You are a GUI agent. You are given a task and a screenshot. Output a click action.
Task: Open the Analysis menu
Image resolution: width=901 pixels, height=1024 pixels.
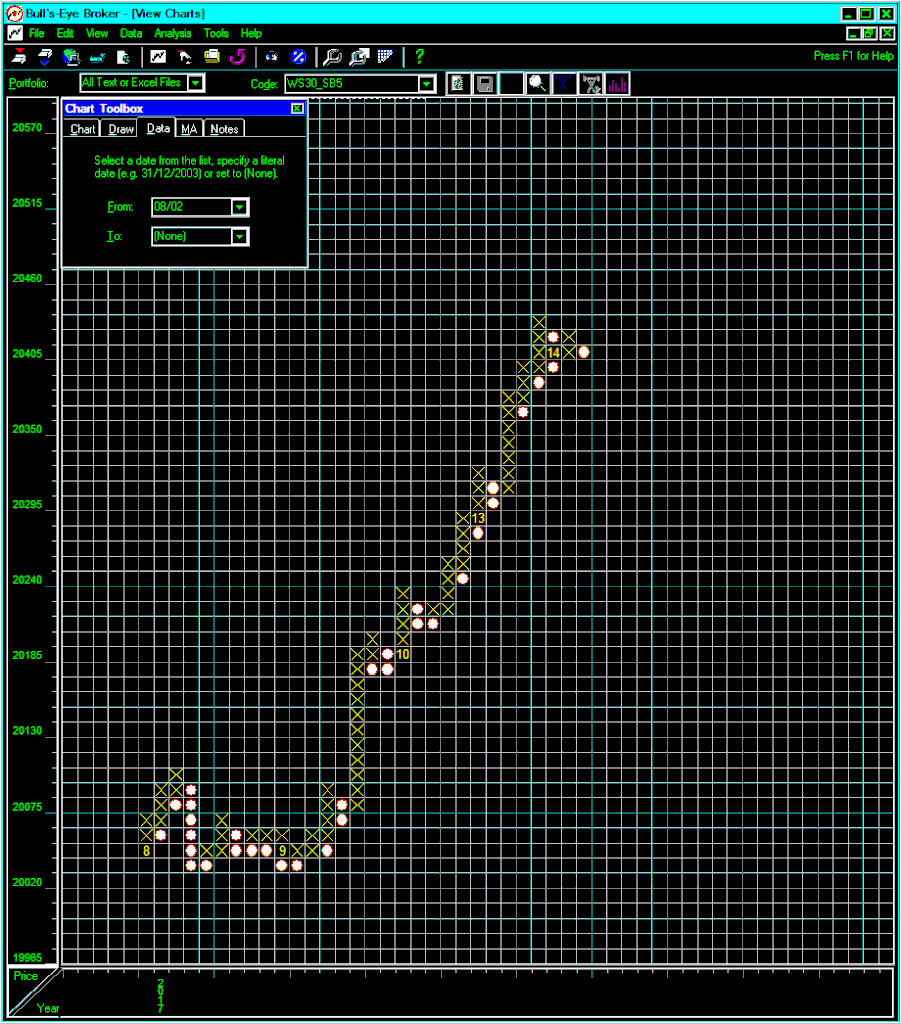pyautogui.click(x=172, y=33)
